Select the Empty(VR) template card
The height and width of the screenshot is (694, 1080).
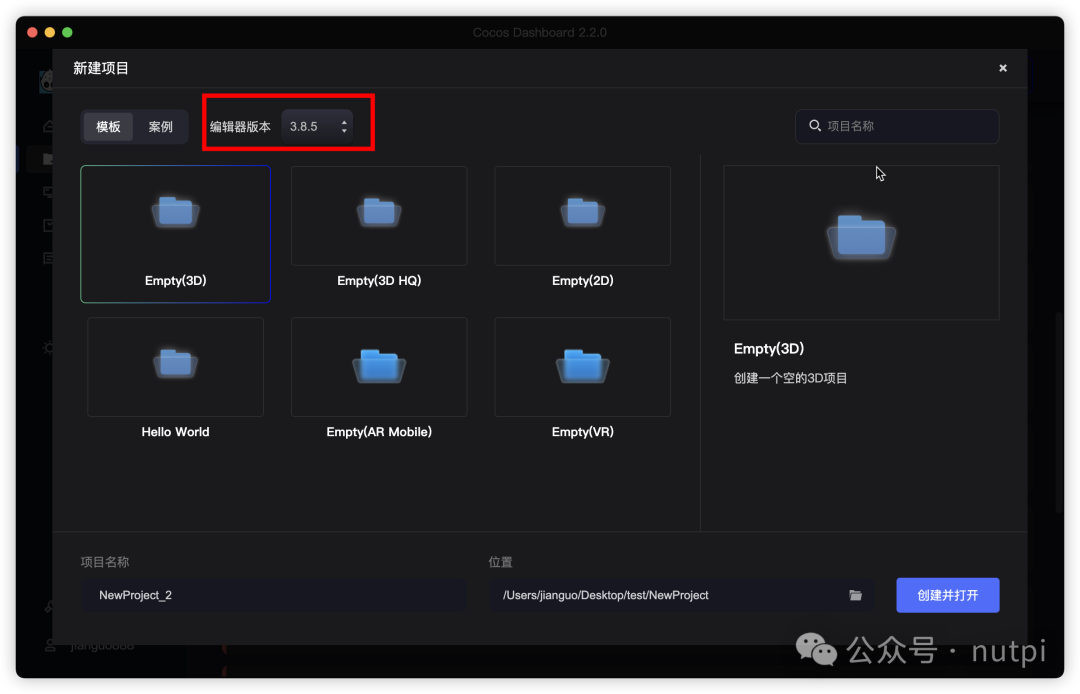tap(583, 379)
